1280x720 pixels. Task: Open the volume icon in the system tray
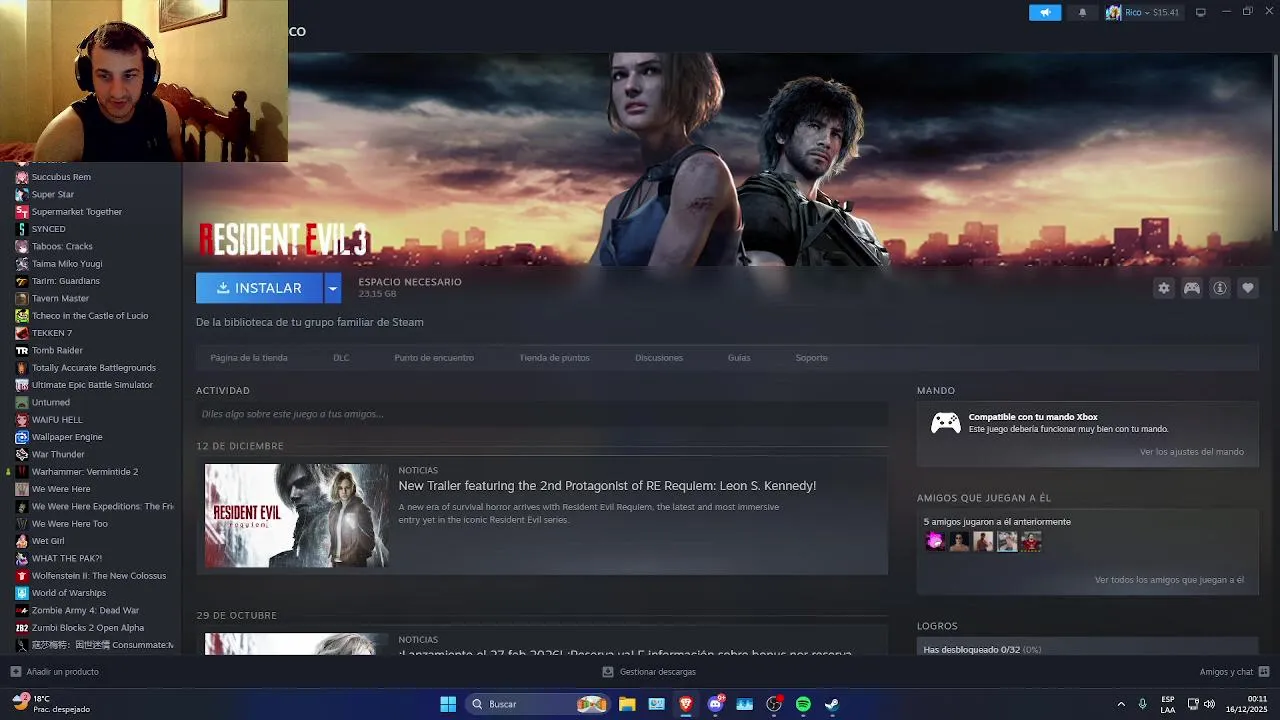click(x=1210, y=704)
